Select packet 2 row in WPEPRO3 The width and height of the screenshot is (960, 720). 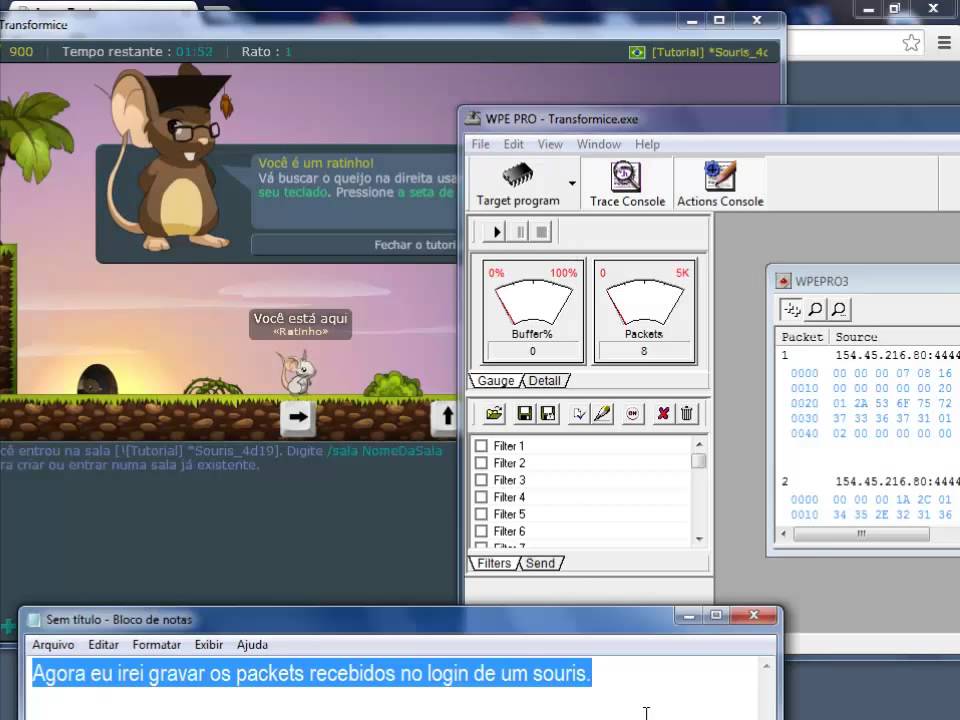pos(869,482)
